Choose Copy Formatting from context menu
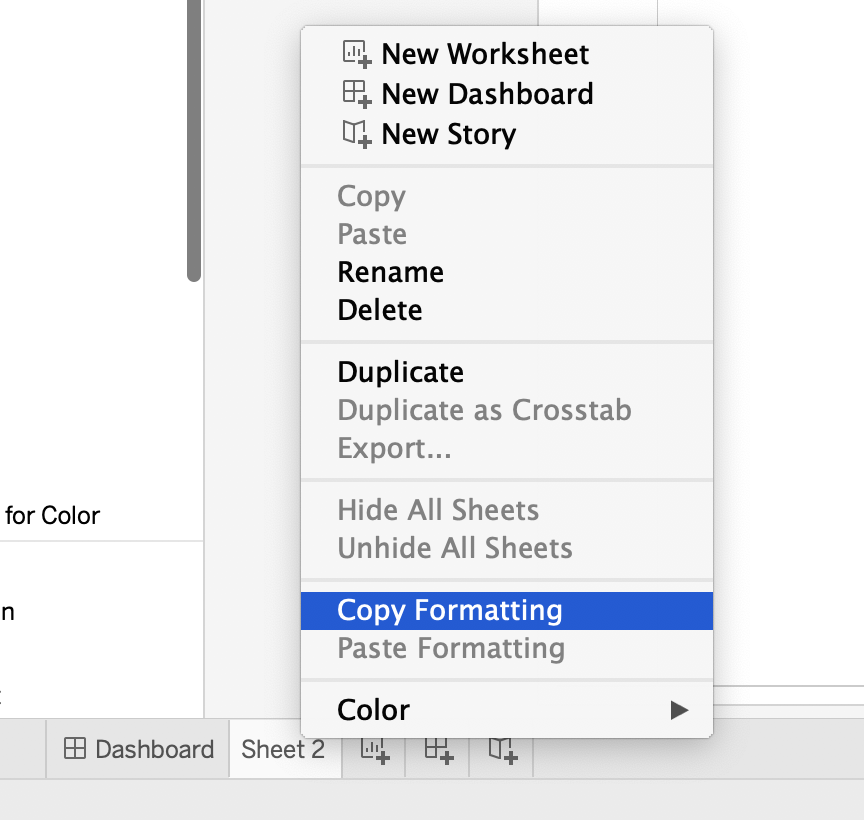 coord(450,610)
